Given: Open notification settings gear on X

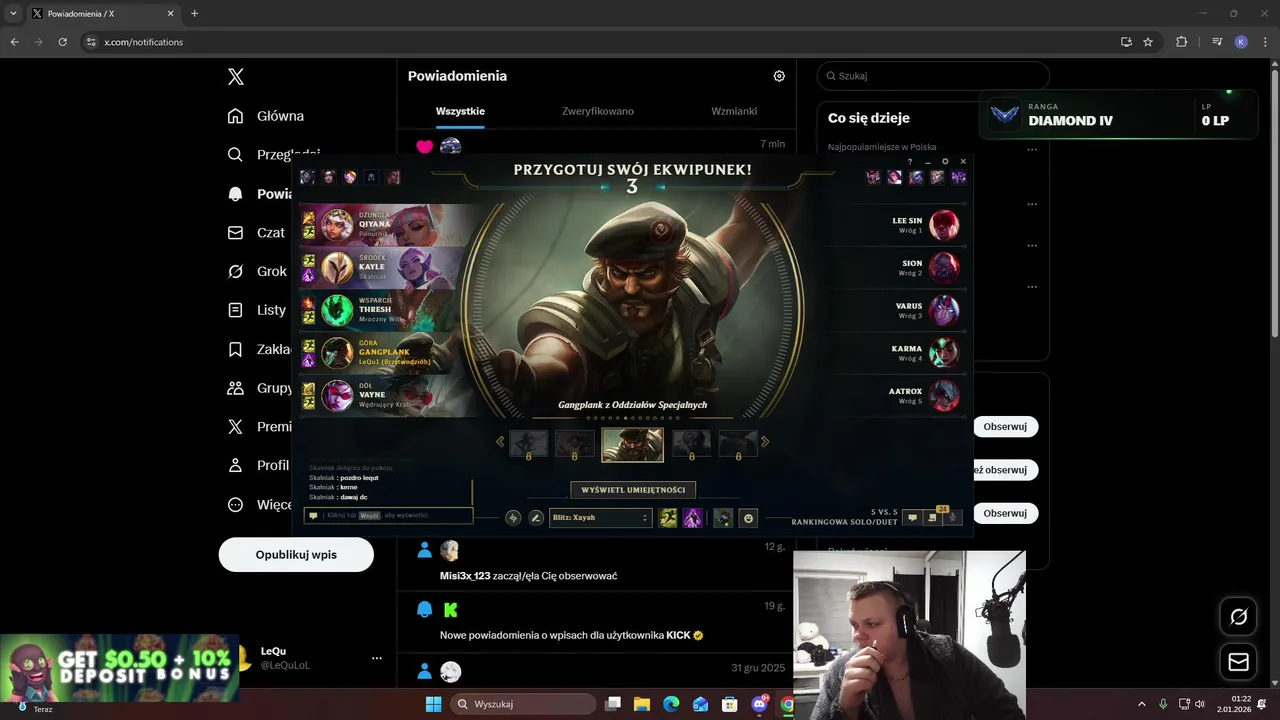Looking at the screenshot, I should pos(779,76).
